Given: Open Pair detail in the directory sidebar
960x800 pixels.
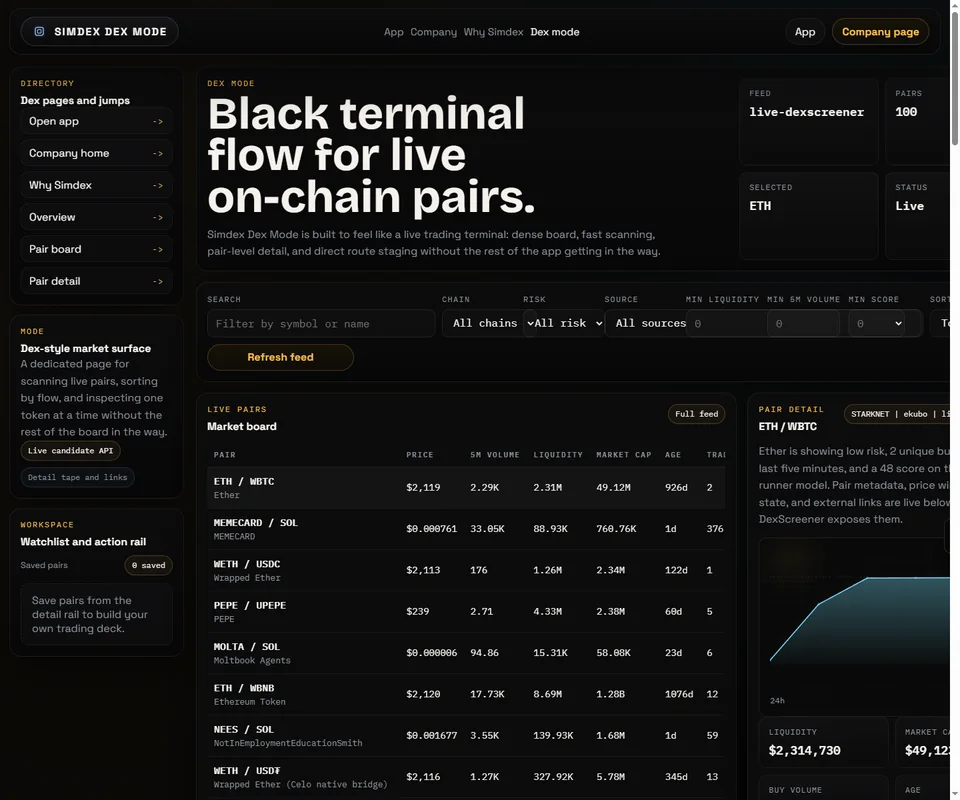Looking at the screenshot, I should (x=96, y=281).
